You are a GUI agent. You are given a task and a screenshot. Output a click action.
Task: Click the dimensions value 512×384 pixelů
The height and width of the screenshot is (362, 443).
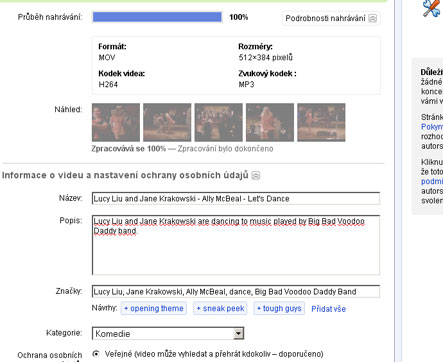point(265,57)
